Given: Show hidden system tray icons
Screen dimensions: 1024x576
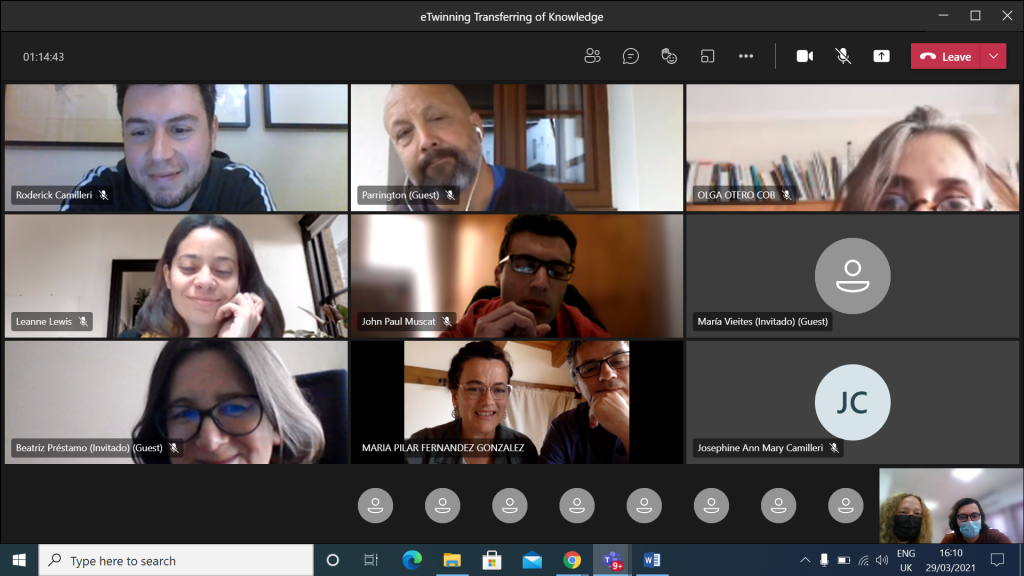Looking at the screenshot, I should coord(805,560).
